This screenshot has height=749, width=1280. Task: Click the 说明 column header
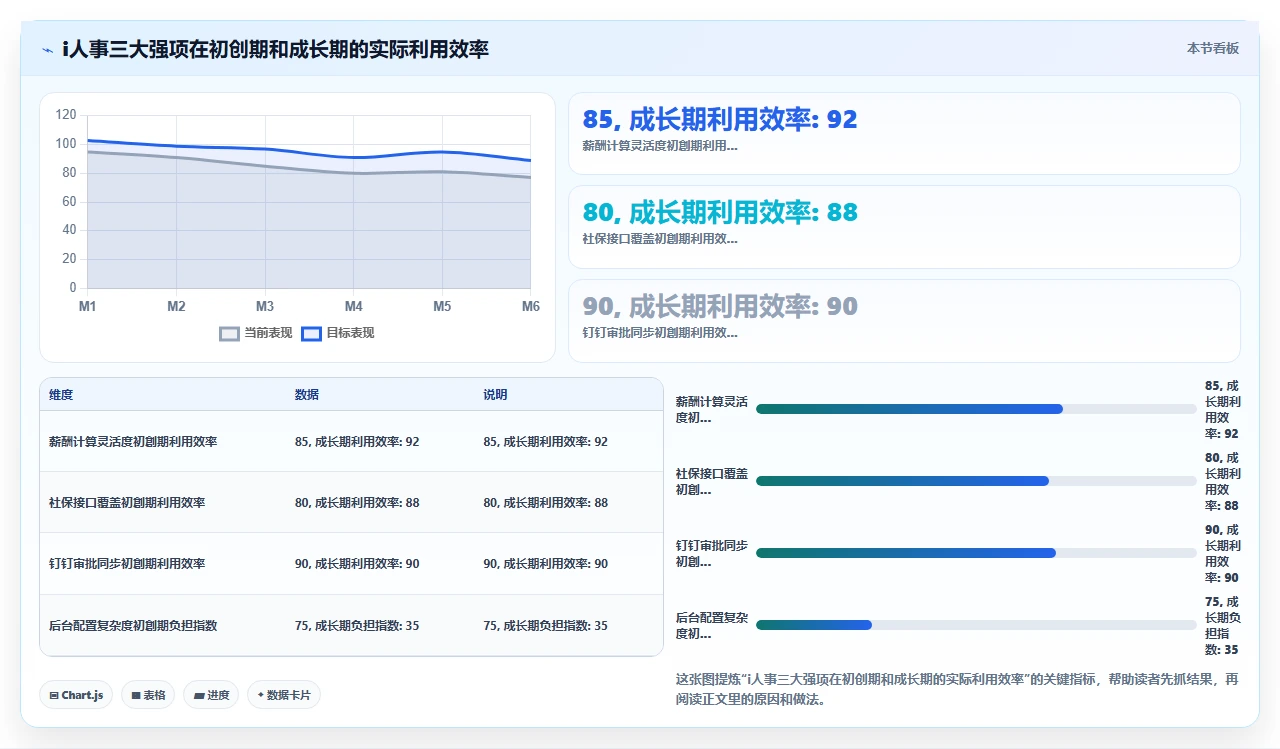click(x=496, y=395)
